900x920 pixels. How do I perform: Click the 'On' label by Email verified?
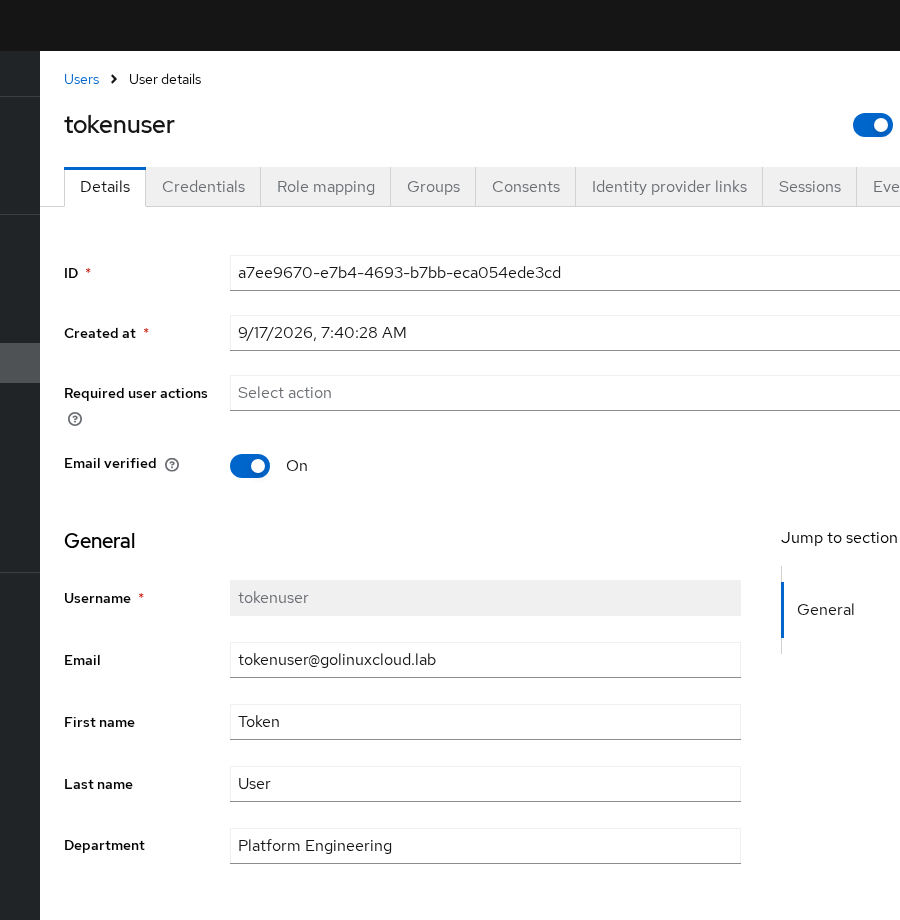click(x=297, y=466)
